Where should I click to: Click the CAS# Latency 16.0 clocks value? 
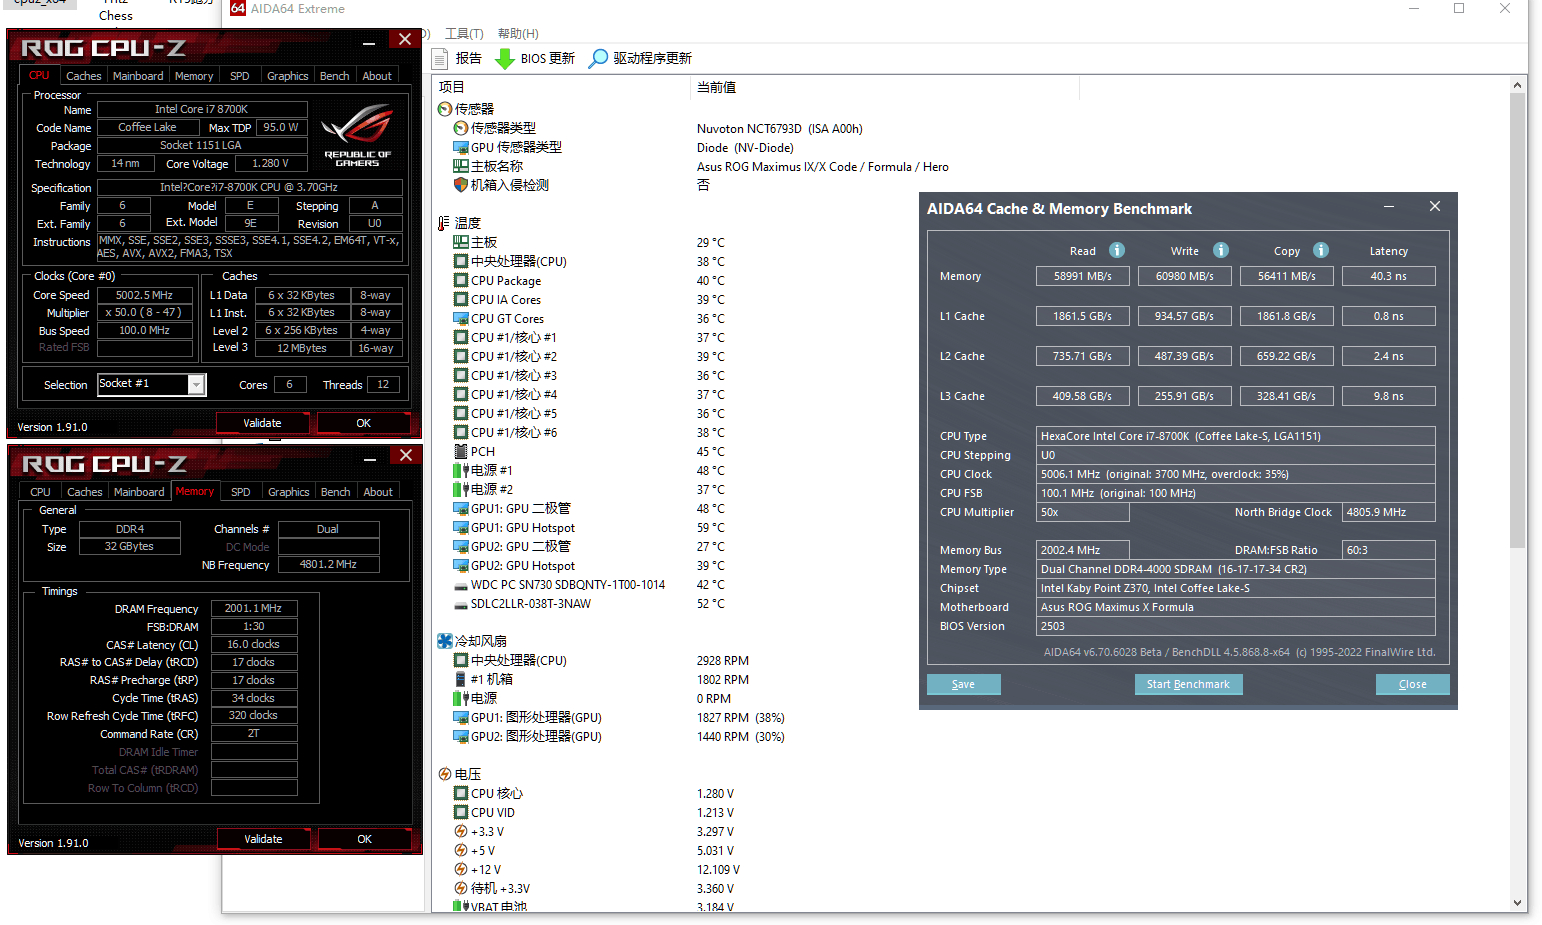253,644
